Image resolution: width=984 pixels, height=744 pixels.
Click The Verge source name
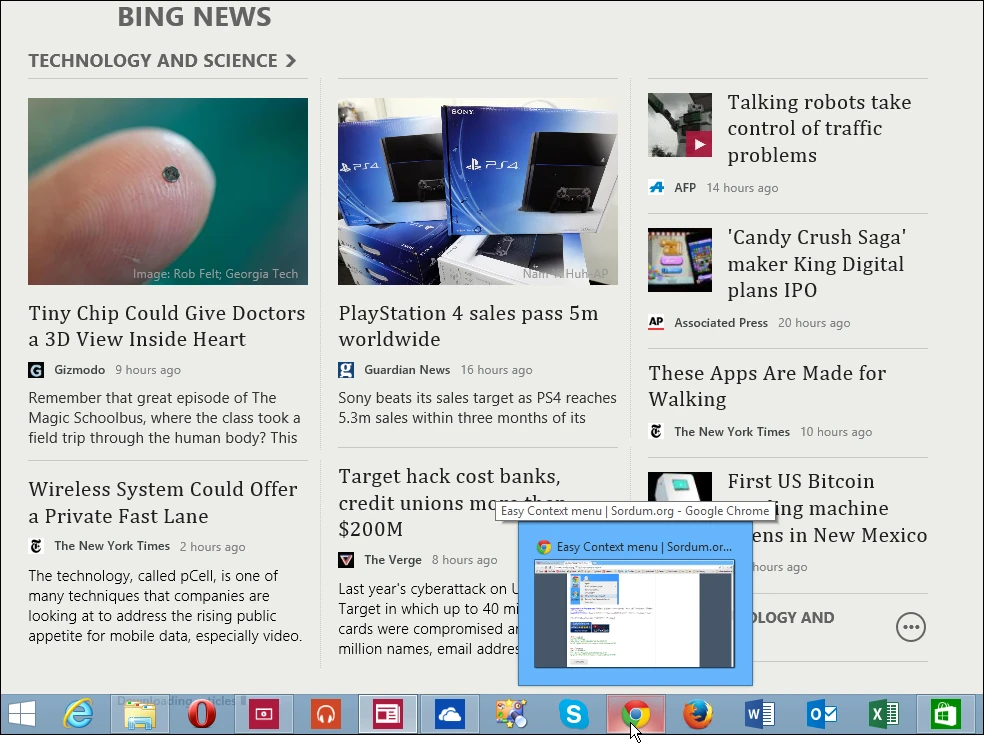pyautogui.click(x=393, y=560)
